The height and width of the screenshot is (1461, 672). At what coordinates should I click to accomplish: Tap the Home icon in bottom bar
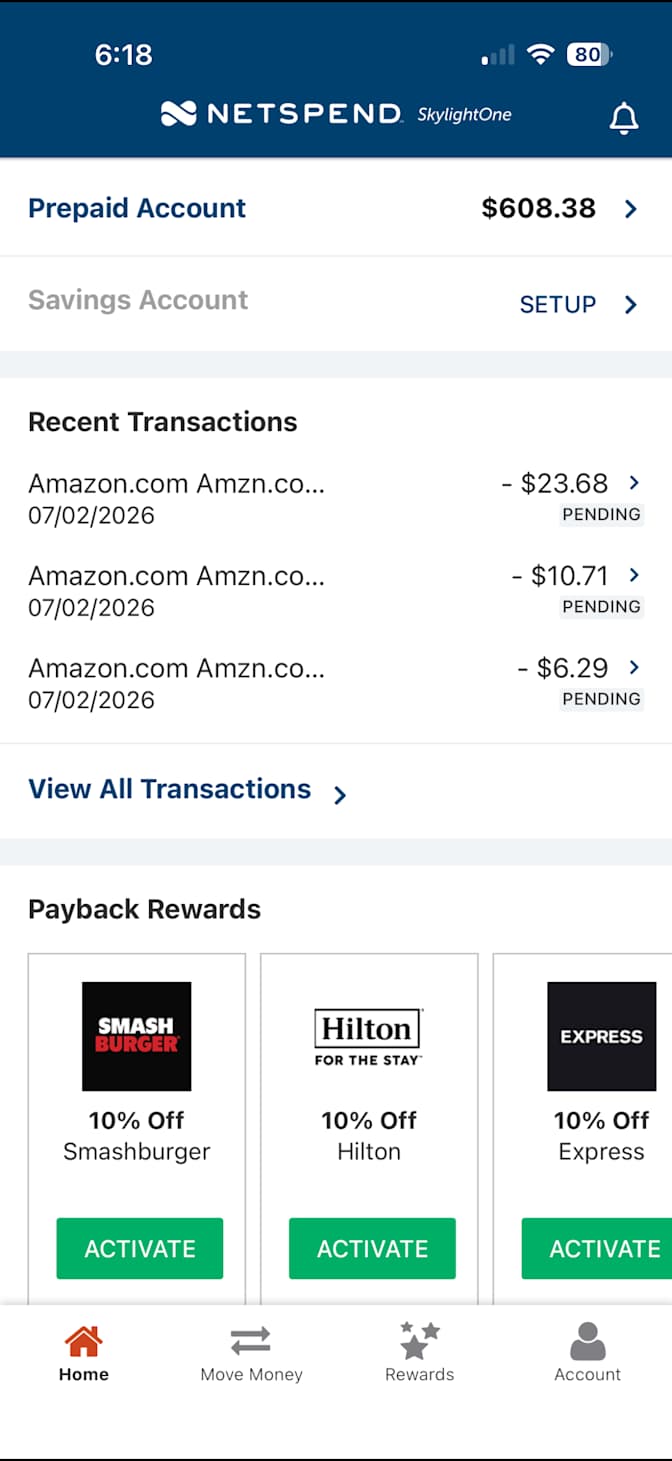coord(83,1341)
